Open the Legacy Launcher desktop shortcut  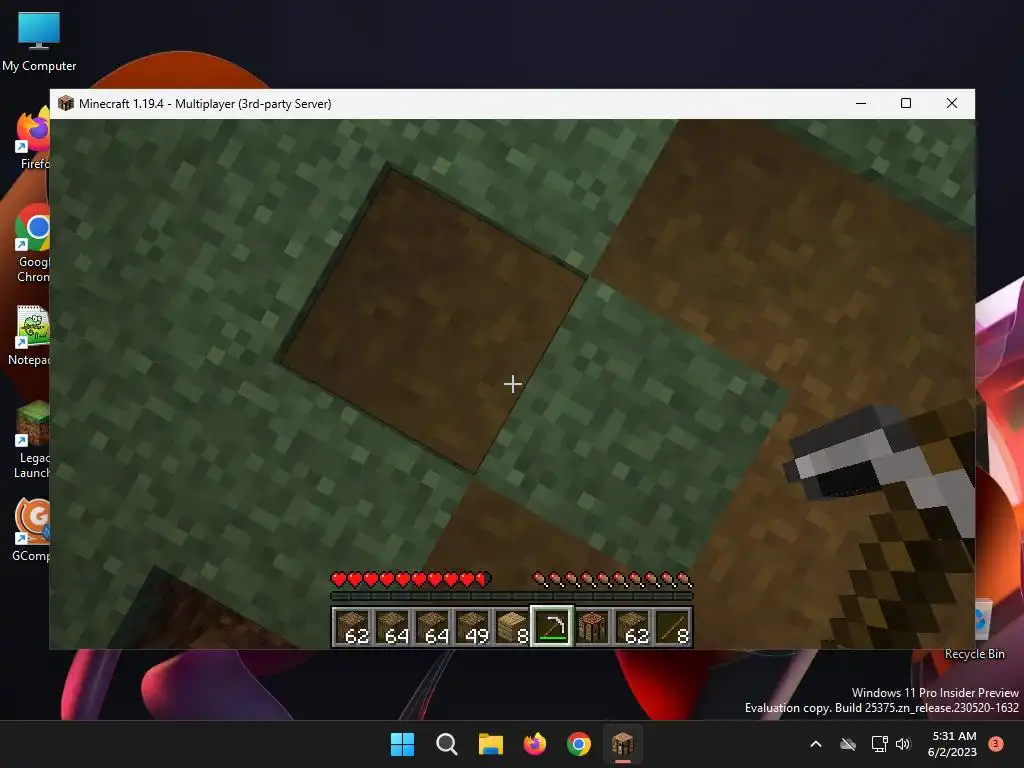coord(33,440)
